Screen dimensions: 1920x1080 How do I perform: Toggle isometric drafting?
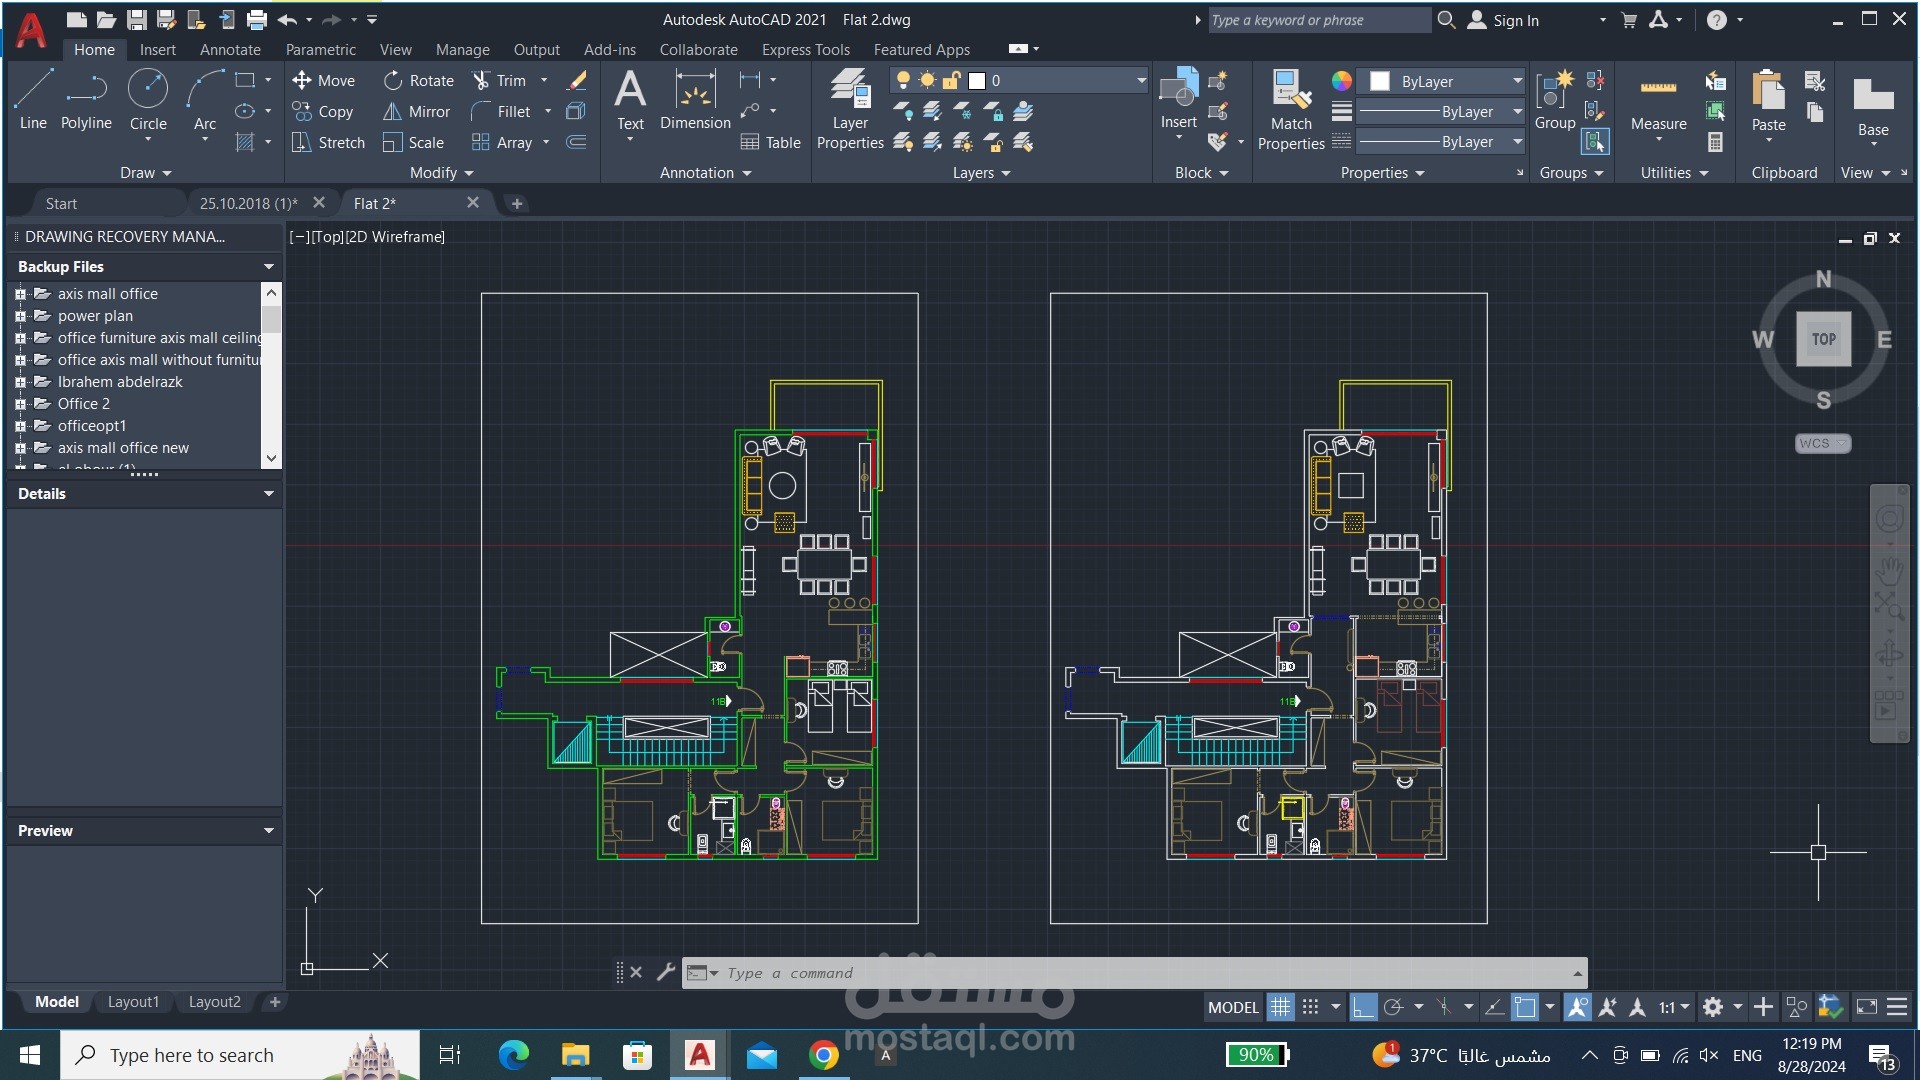tap(1444, 1007)
